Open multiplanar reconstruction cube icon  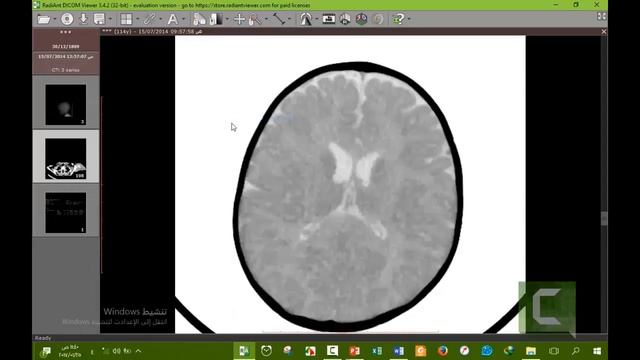coord(345,19)
